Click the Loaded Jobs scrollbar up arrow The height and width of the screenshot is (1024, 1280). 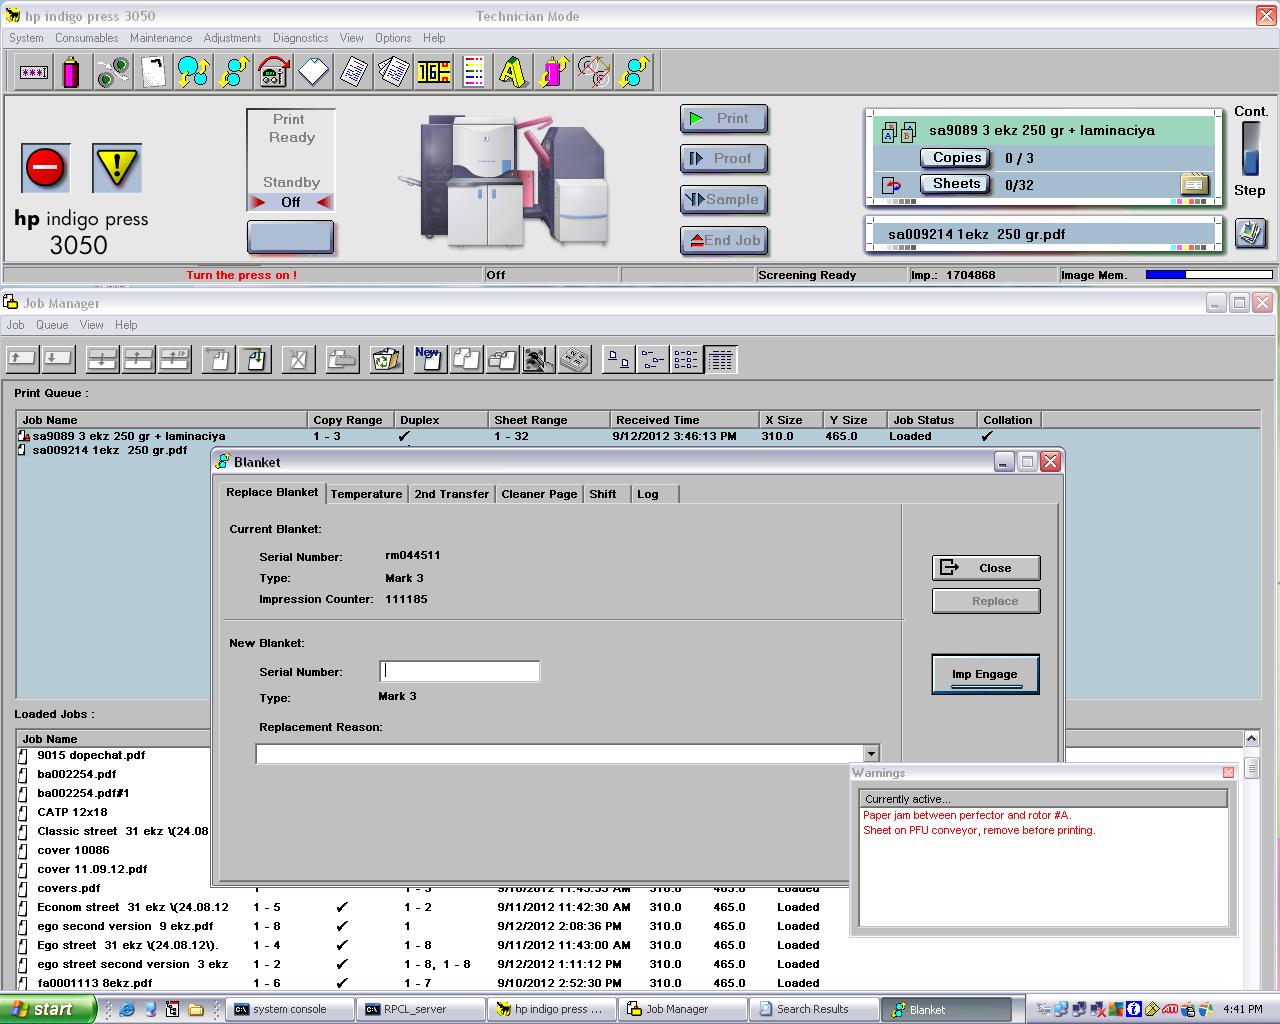[1251, 739]
